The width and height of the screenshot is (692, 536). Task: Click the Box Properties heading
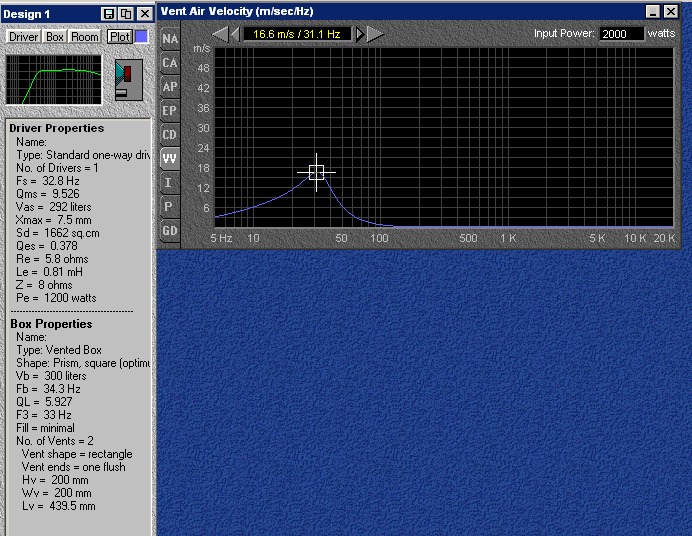[x=51, y=324]
